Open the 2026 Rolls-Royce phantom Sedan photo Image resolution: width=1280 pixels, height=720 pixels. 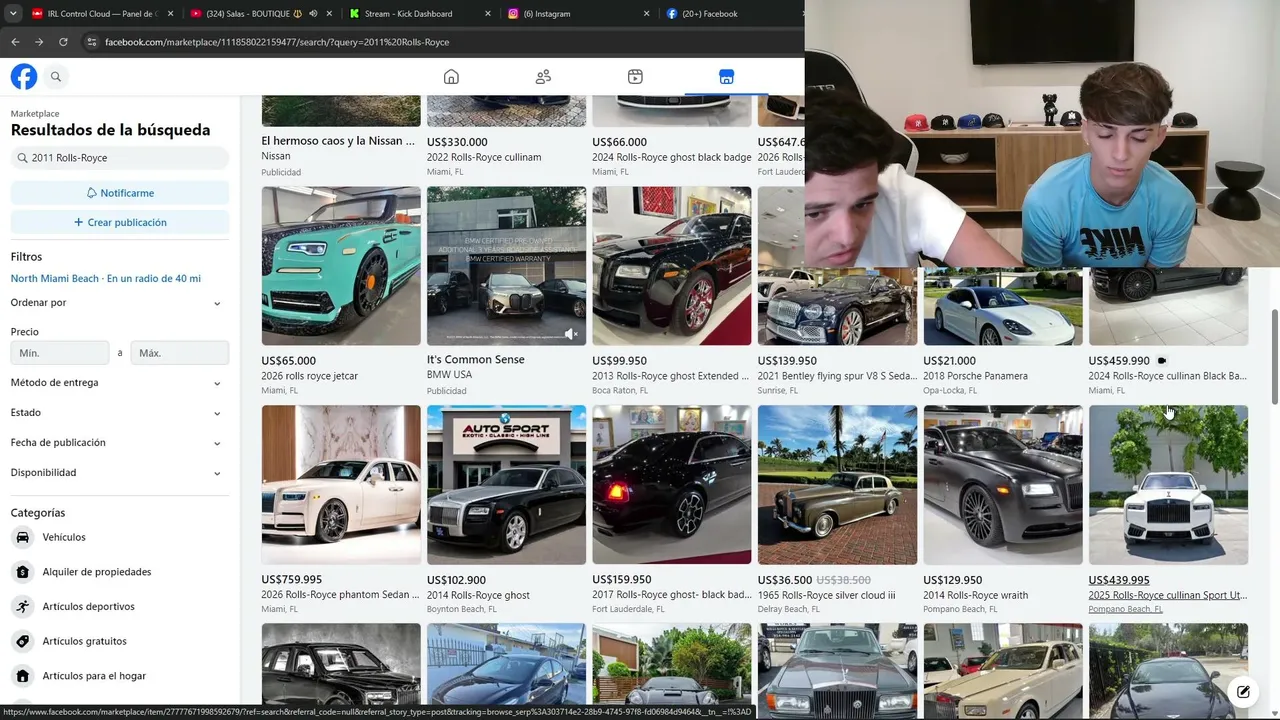click(341, 485)
